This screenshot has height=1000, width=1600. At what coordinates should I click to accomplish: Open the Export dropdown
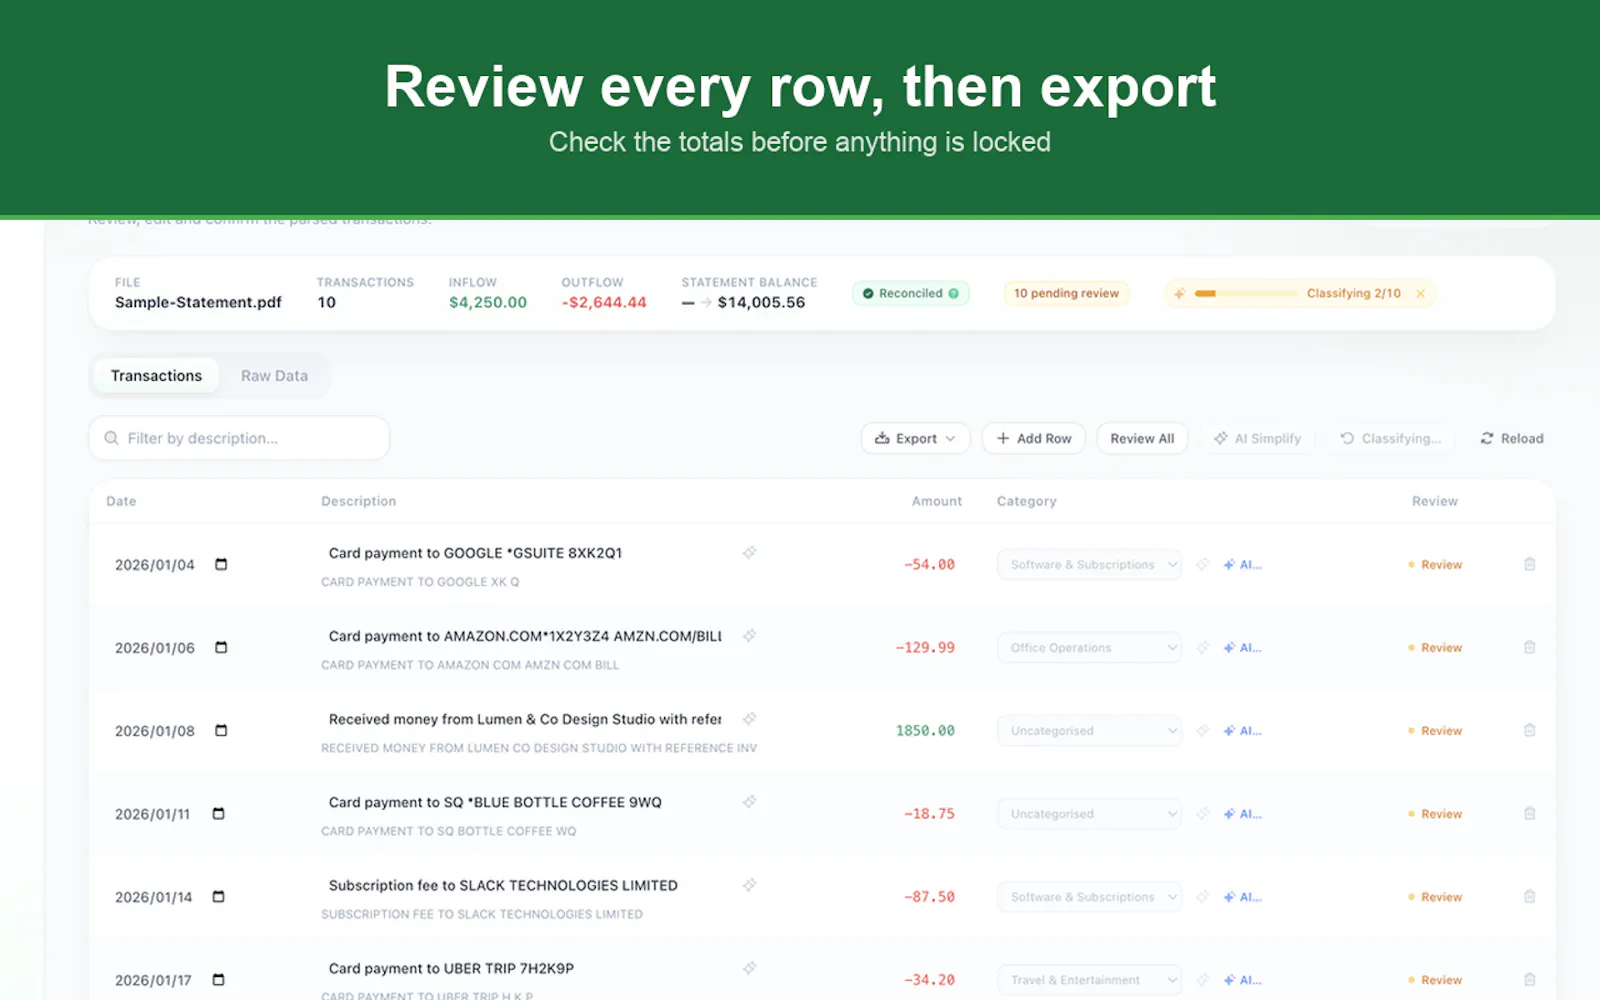coord(915,439)
